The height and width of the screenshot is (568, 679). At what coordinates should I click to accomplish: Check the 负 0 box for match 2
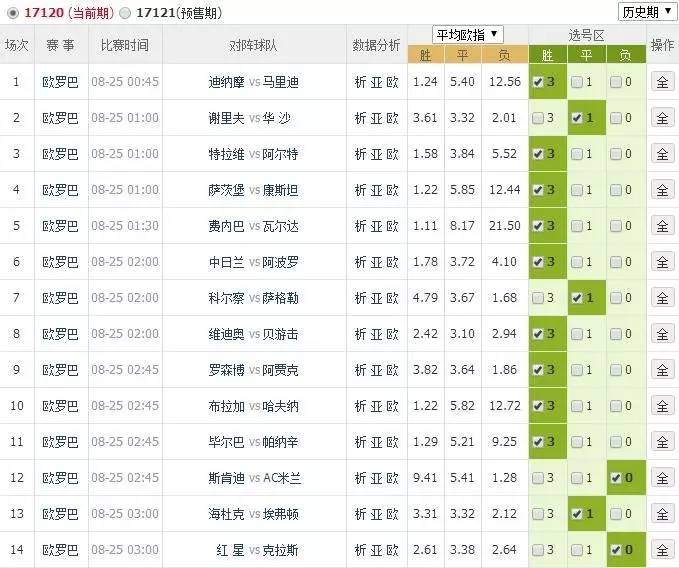pyautogui.click(x=615, y=118)
